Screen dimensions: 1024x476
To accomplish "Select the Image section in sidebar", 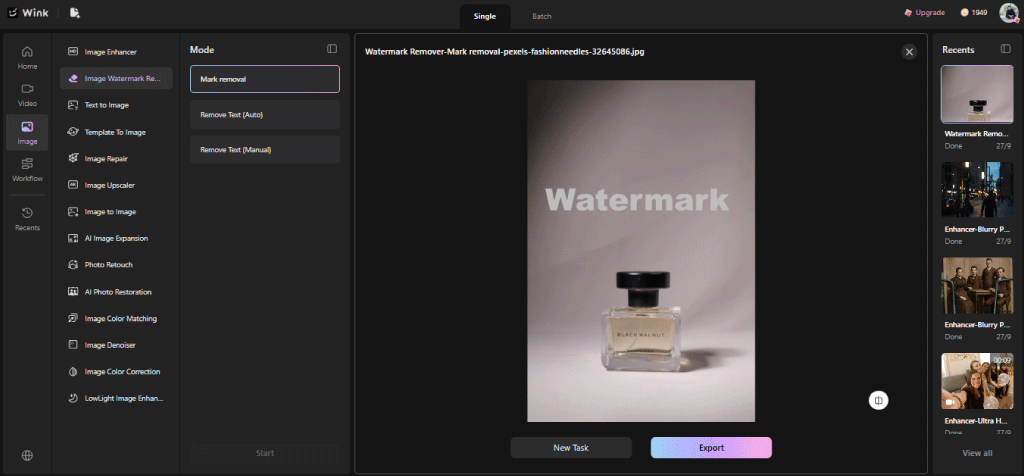I will click(27, 133).
